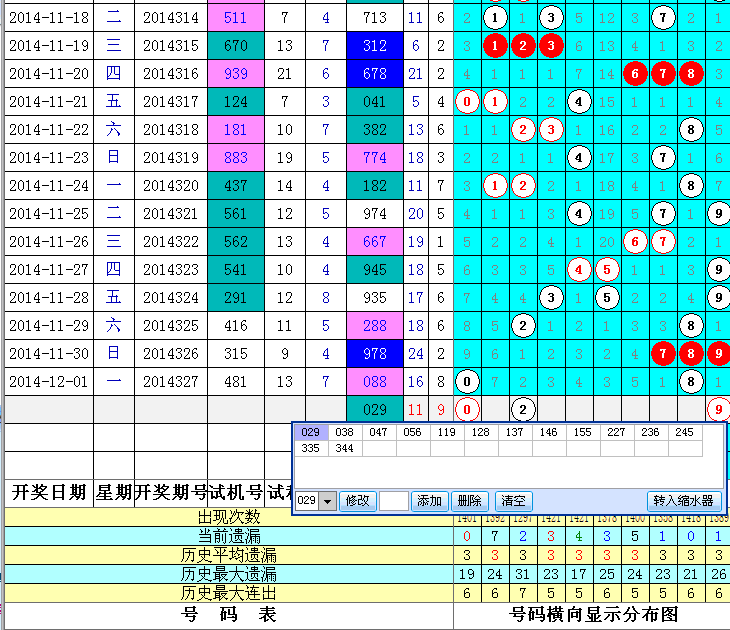This screenshot has height=630, width=730.
Task: Click white ball 0 in the 2014-12-01 row
Action: point(466,382)
